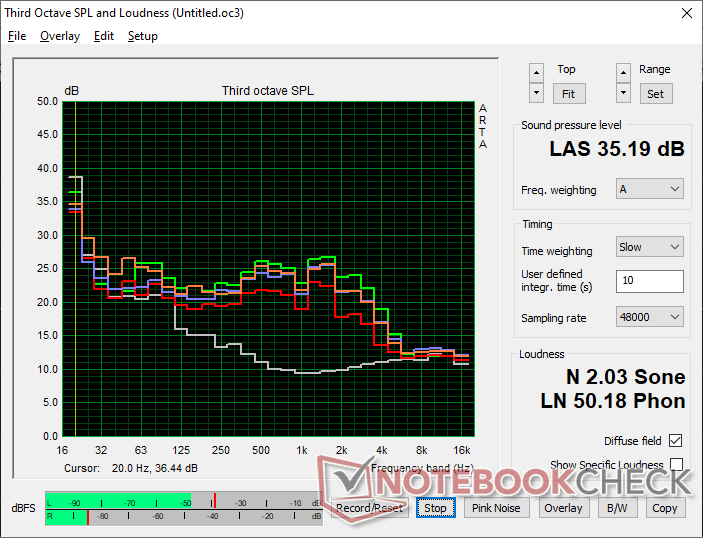The width and height of the screenshot is (703, 538).
Task: Click the 50.0 dB axis label
Action: pyautogui.click(x=48, y=101)
